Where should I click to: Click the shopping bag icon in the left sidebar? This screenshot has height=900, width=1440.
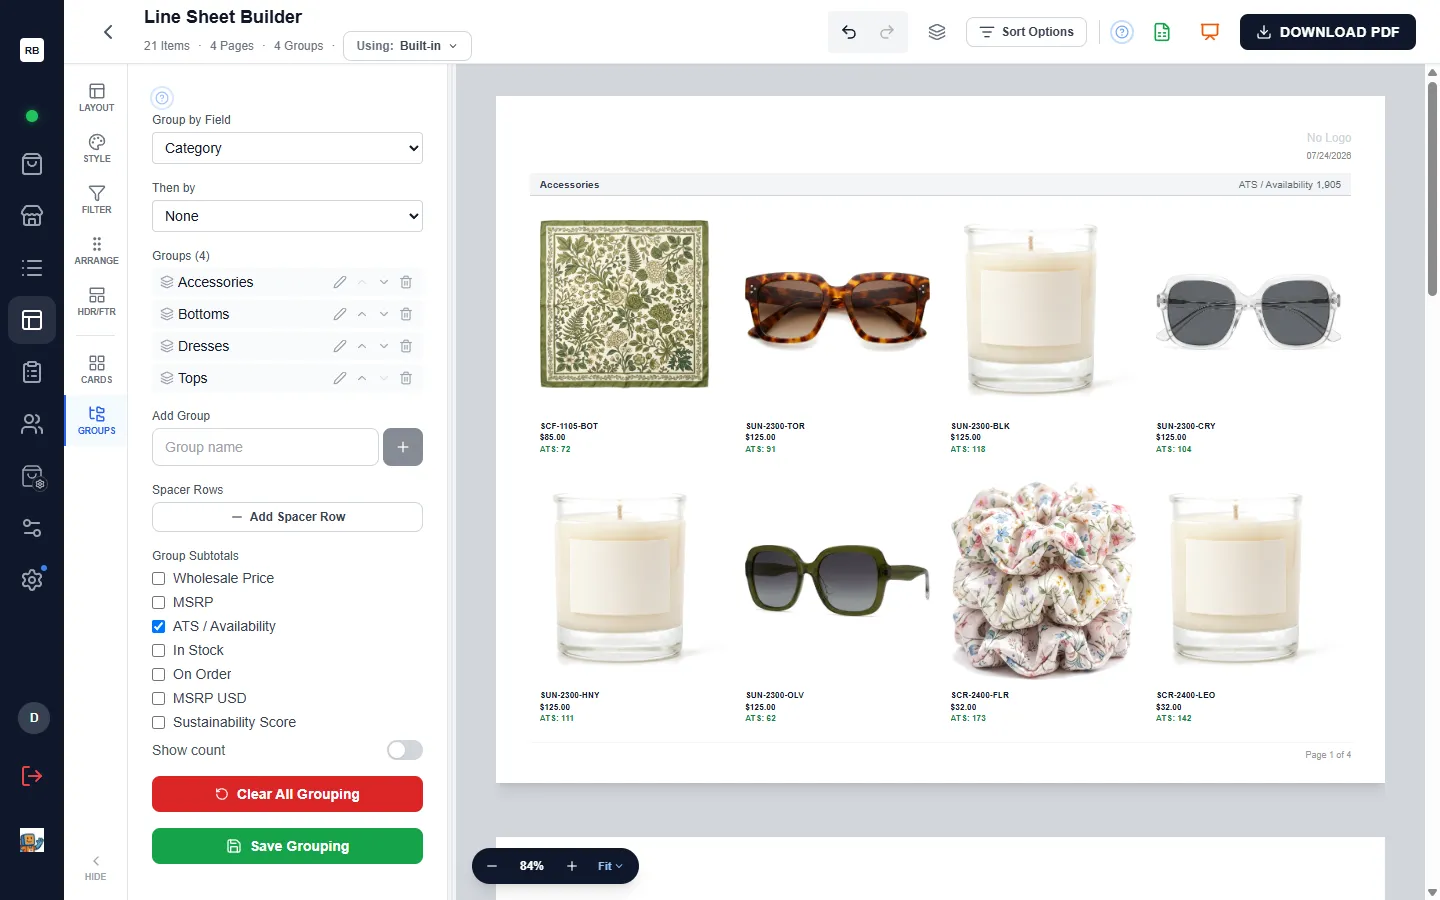[x=32, y=164]
